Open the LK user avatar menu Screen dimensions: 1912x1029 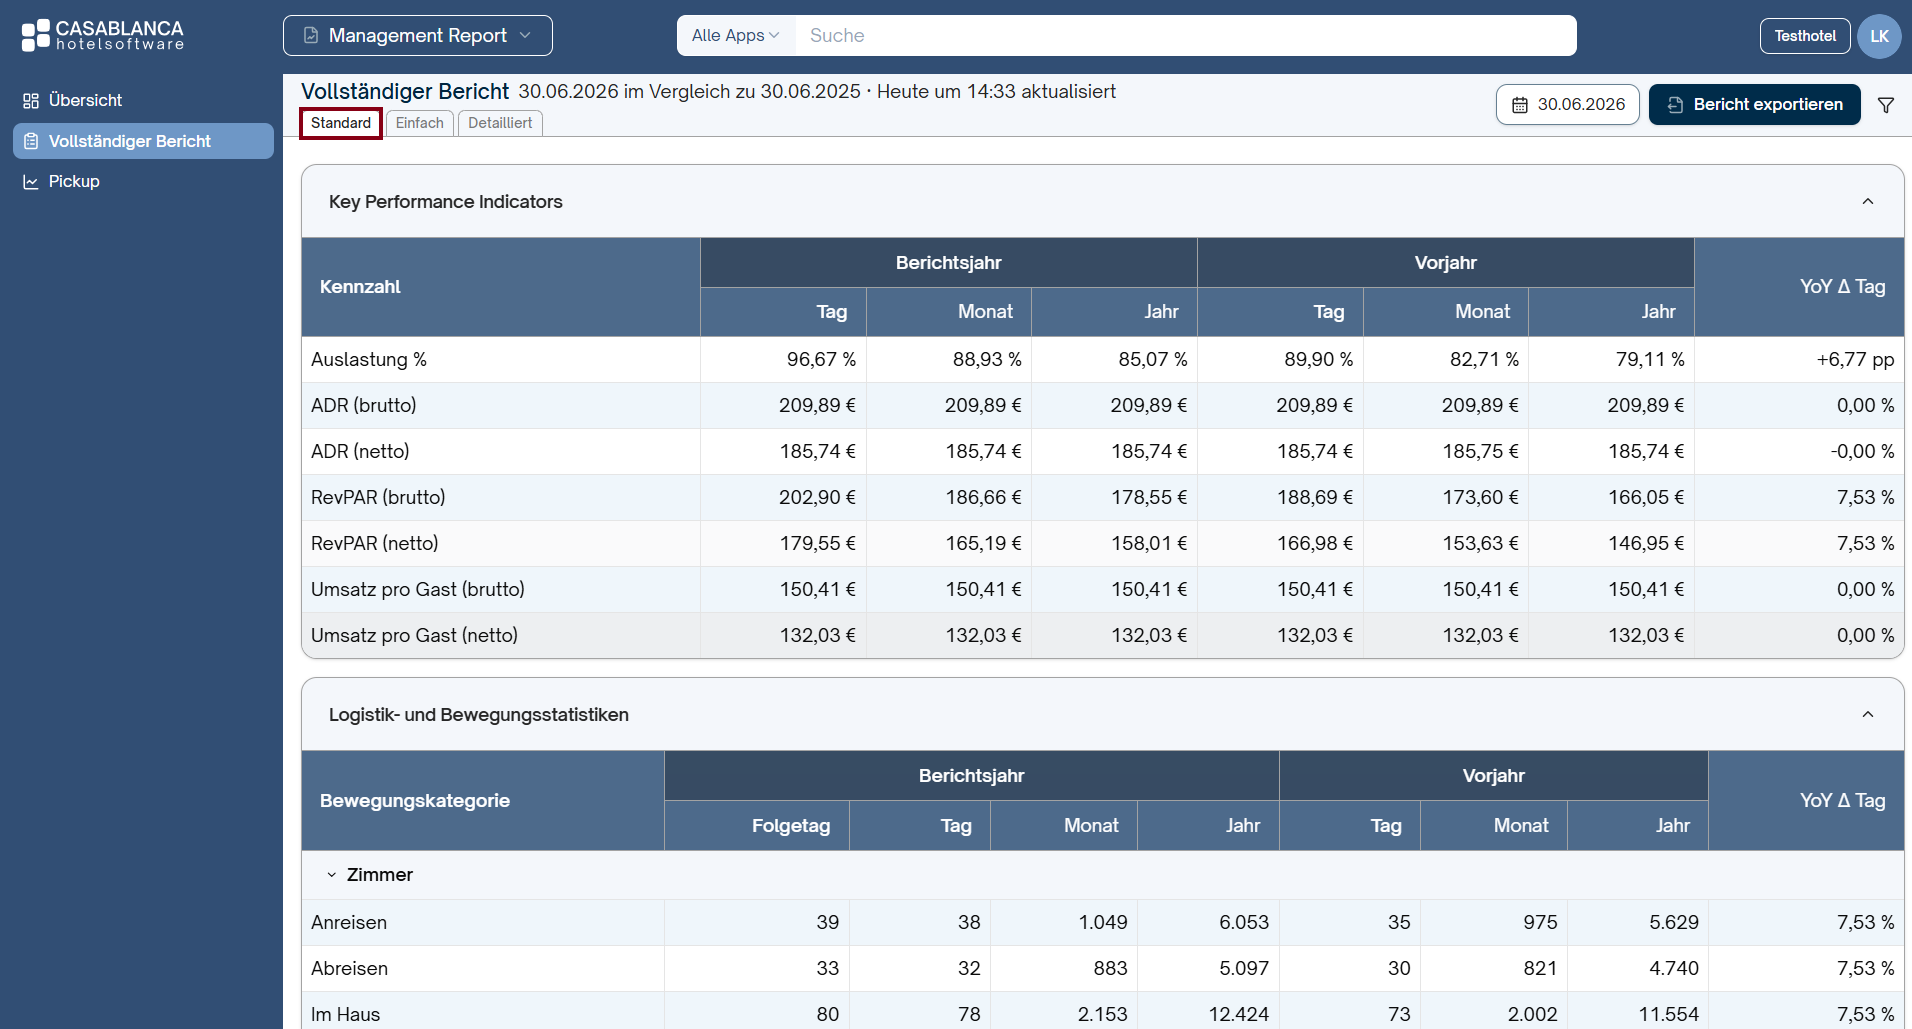(x=1880, y=36)
